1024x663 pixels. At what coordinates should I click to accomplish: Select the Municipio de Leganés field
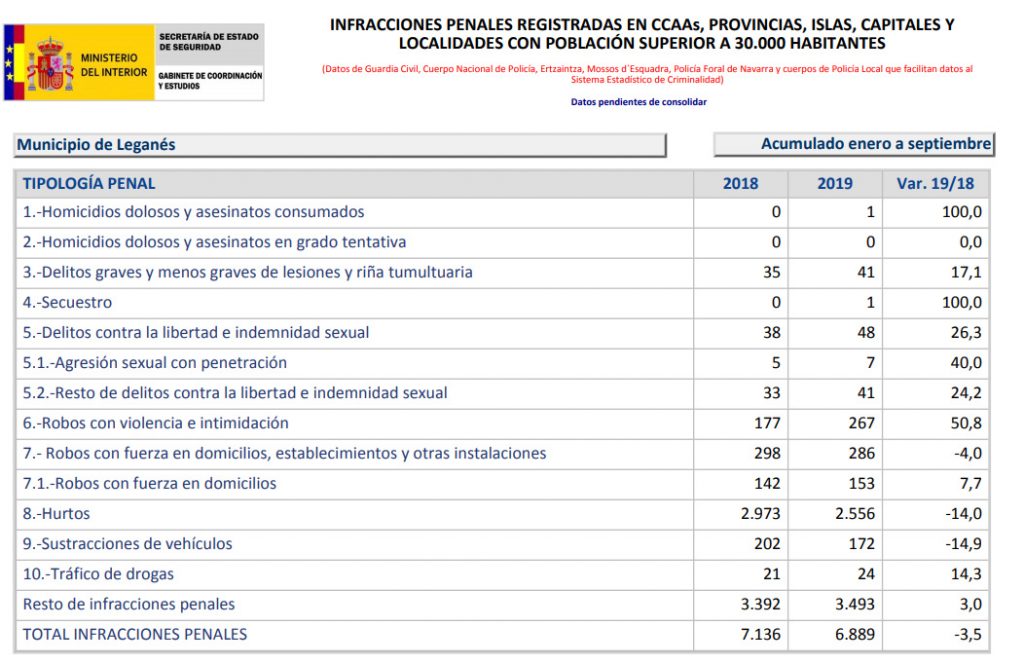coord(340,145)
